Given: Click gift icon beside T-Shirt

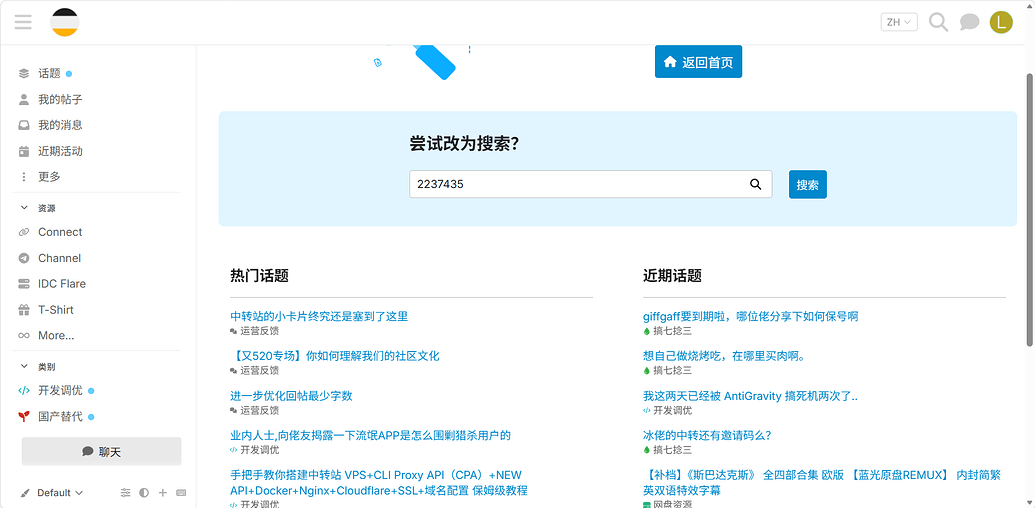Looking at the screenshot, I should coord(24,310).
